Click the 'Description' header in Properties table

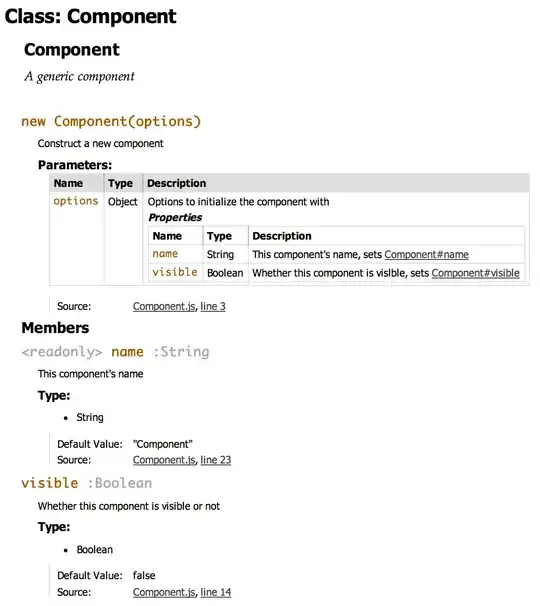282,236
